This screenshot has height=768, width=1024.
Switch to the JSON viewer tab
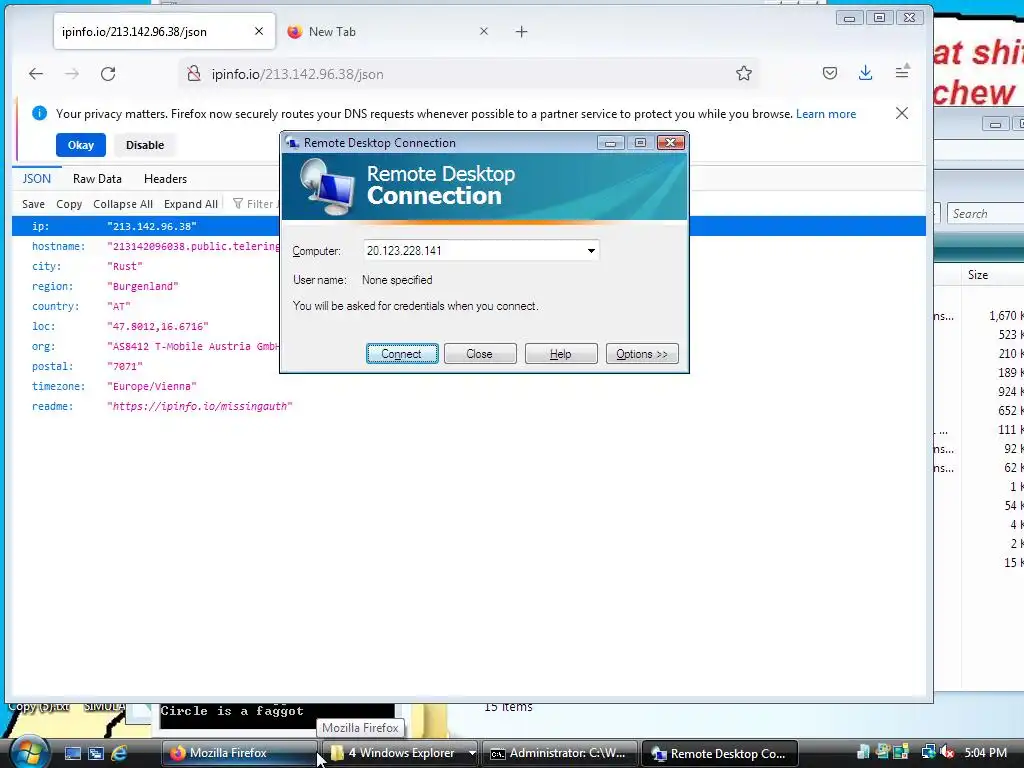pos(37,178)
